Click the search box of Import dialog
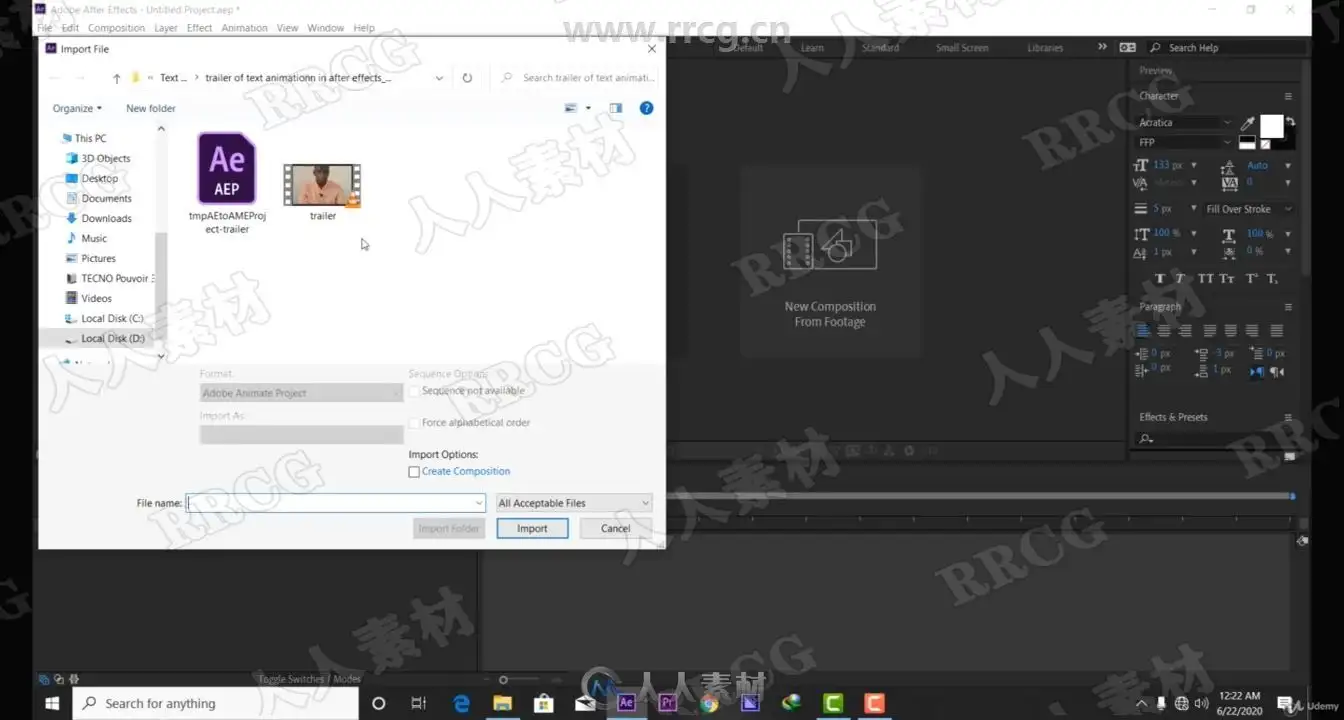Image resolution: width=1344 pixels, height=720 pixels. tap(578, 77)
